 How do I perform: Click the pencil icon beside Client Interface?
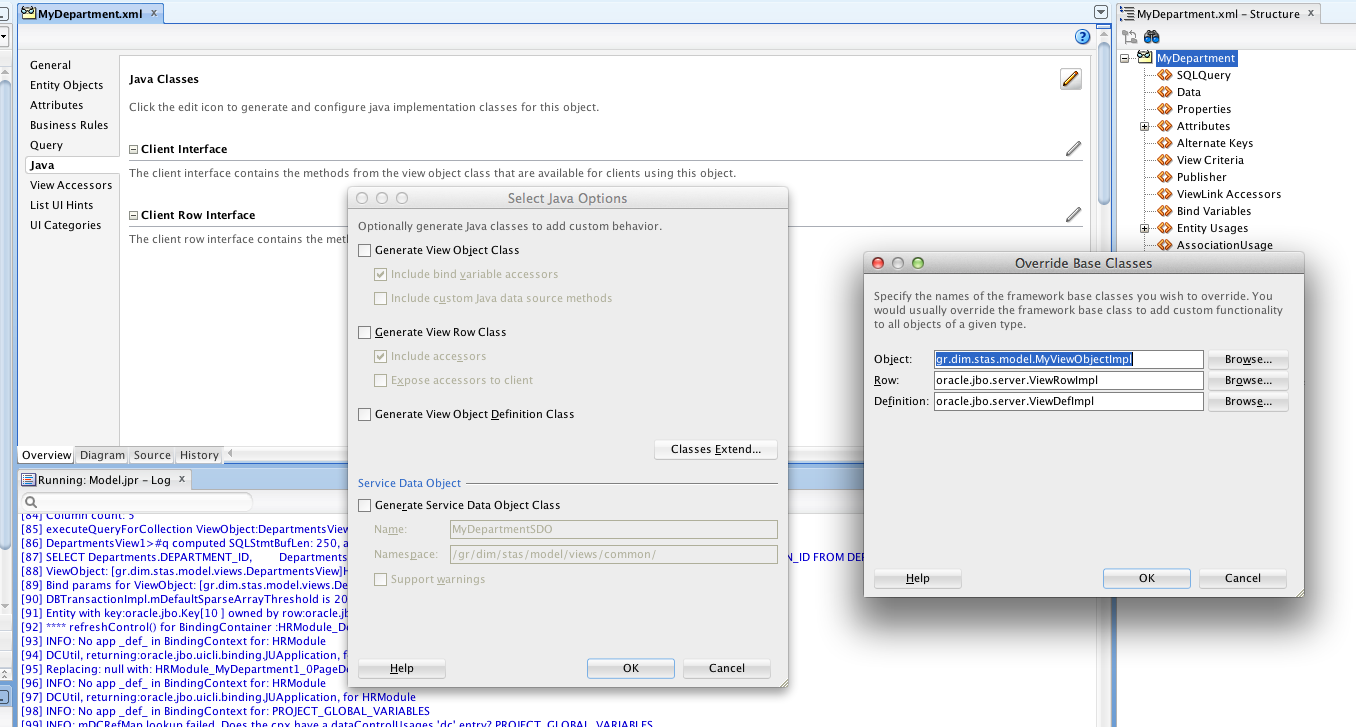[1073, 148]
